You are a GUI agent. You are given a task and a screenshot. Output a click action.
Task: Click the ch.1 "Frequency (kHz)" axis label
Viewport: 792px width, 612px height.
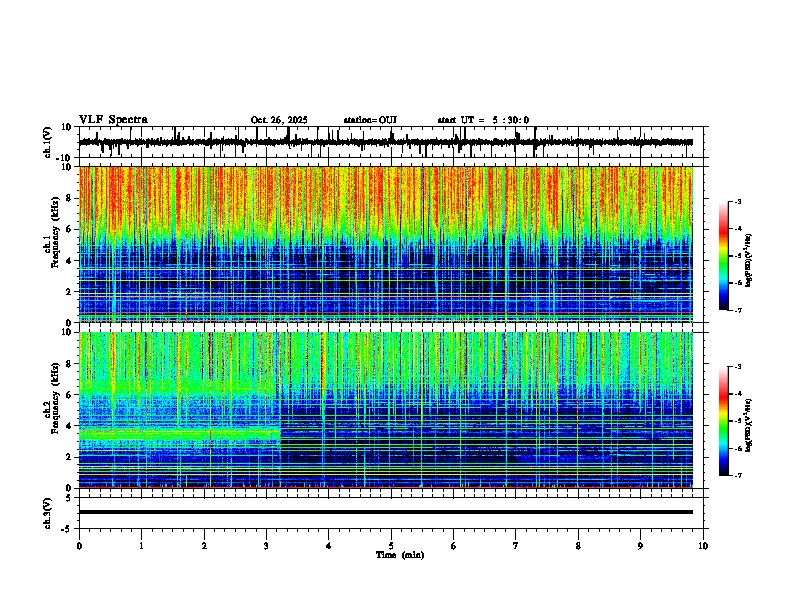pos(55,232)
